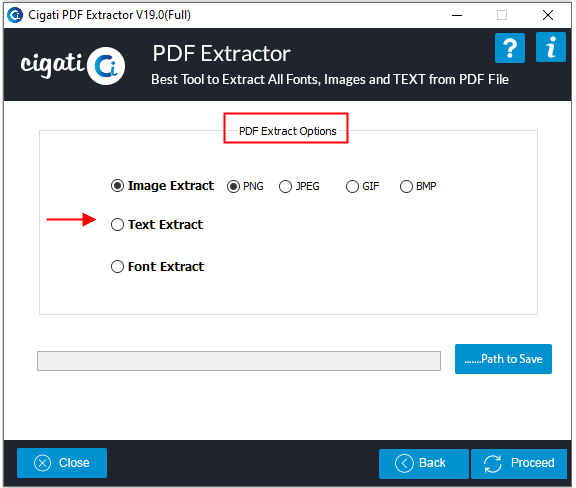Choose JPEG as output format
This screenshot has width=576, height=488.
point(285,187)
